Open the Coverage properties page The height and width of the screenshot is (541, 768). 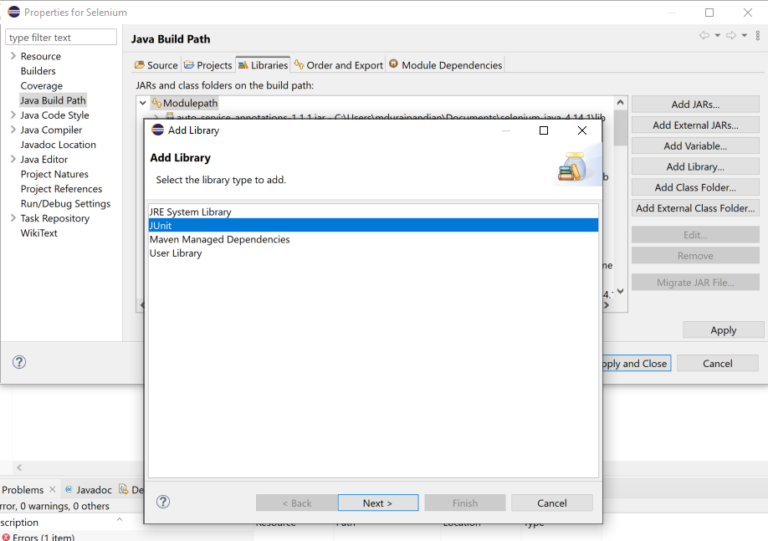click(x=42, y=86)
